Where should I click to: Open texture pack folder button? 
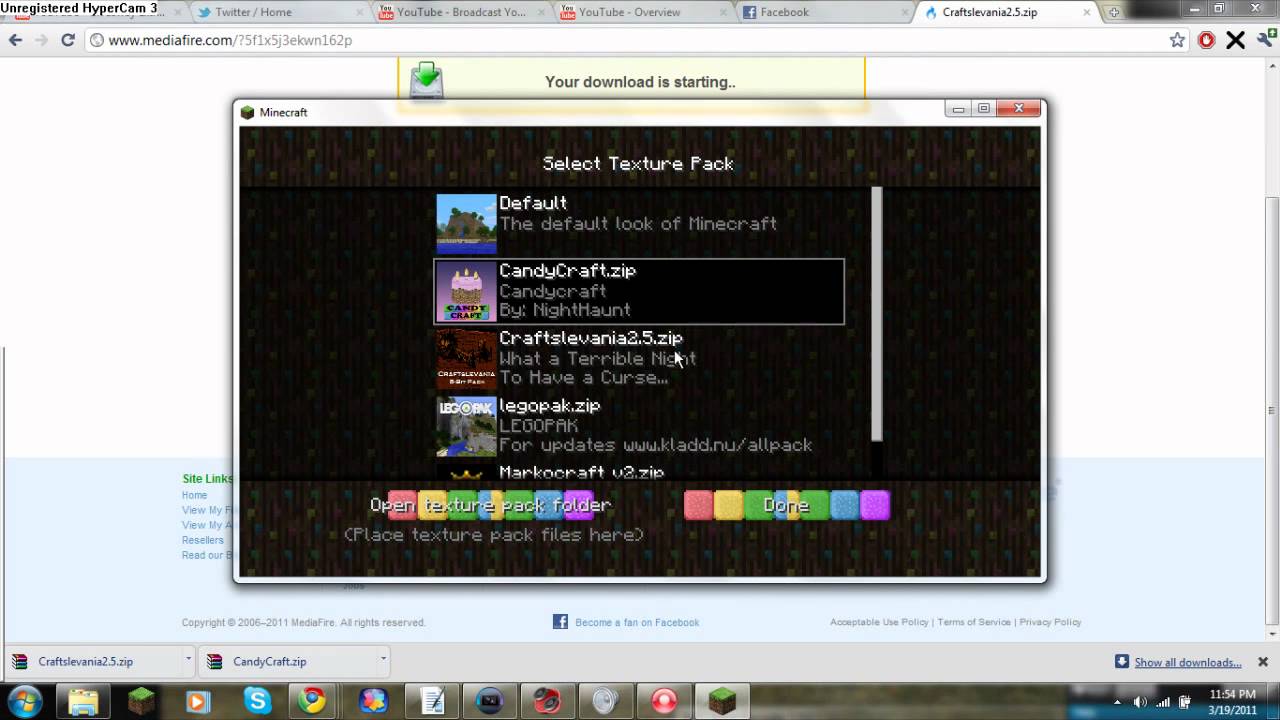point(490,505)
